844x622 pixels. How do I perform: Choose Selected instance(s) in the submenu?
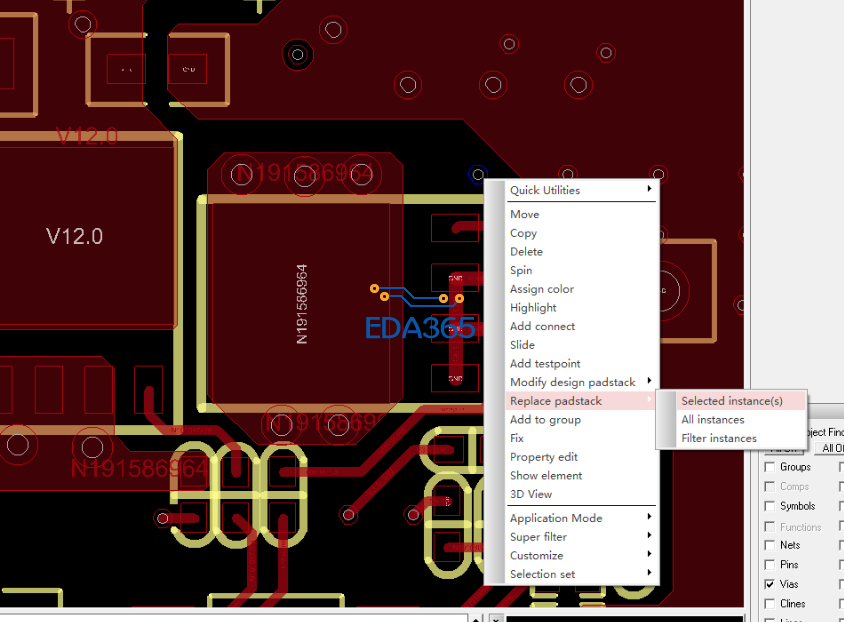732,401
